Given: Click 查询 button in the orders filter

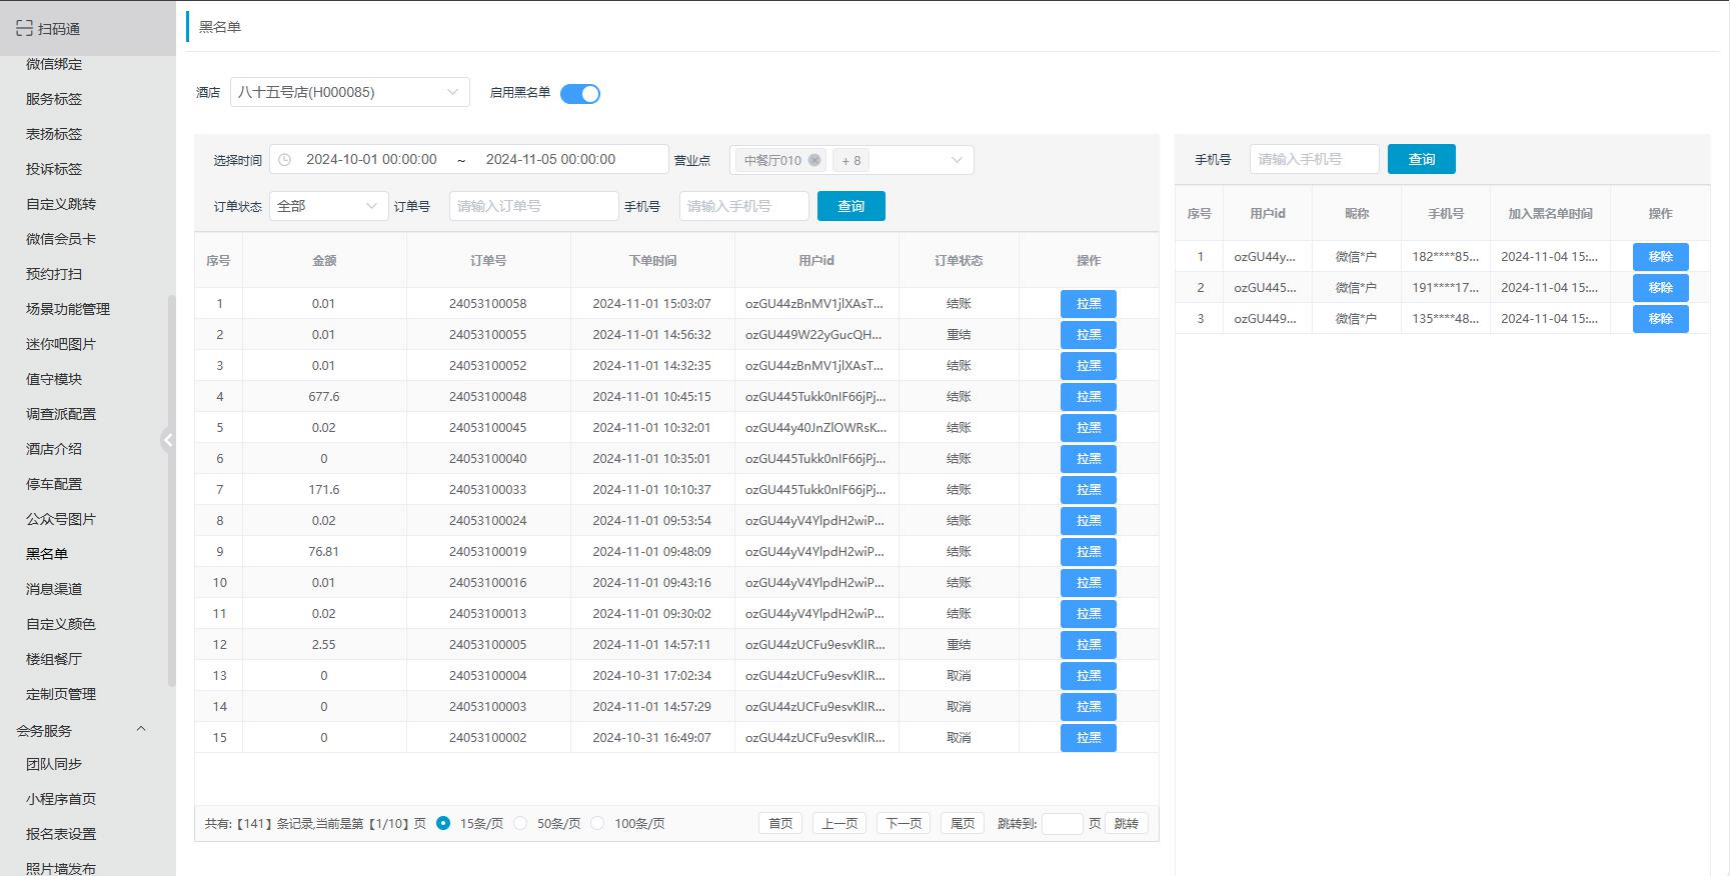Looking at the screenshot, I should [850, 206].
